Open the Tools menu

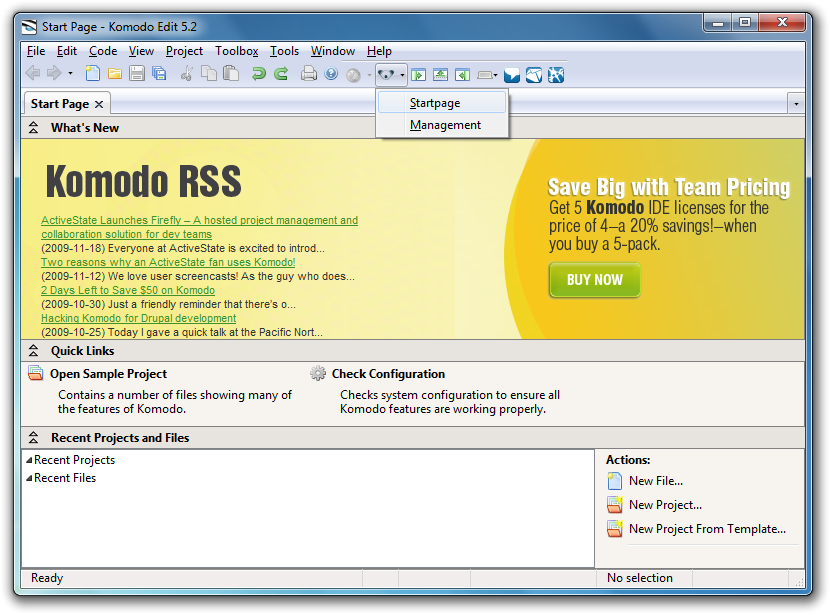point(284,51)
